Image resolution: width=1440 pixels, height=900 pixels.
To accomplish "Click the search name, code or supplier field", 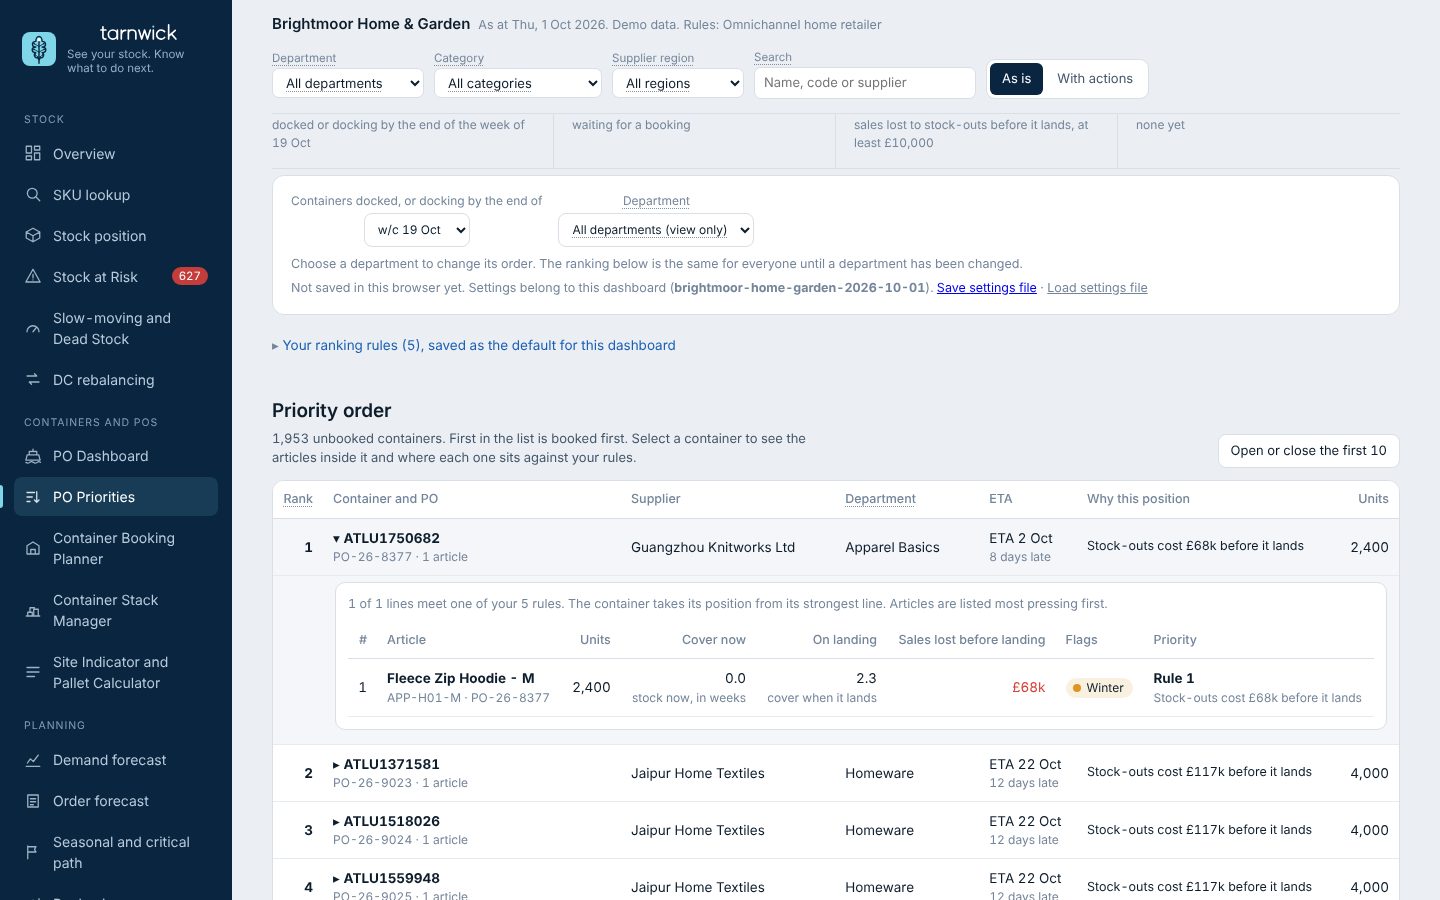I will 865,83.
